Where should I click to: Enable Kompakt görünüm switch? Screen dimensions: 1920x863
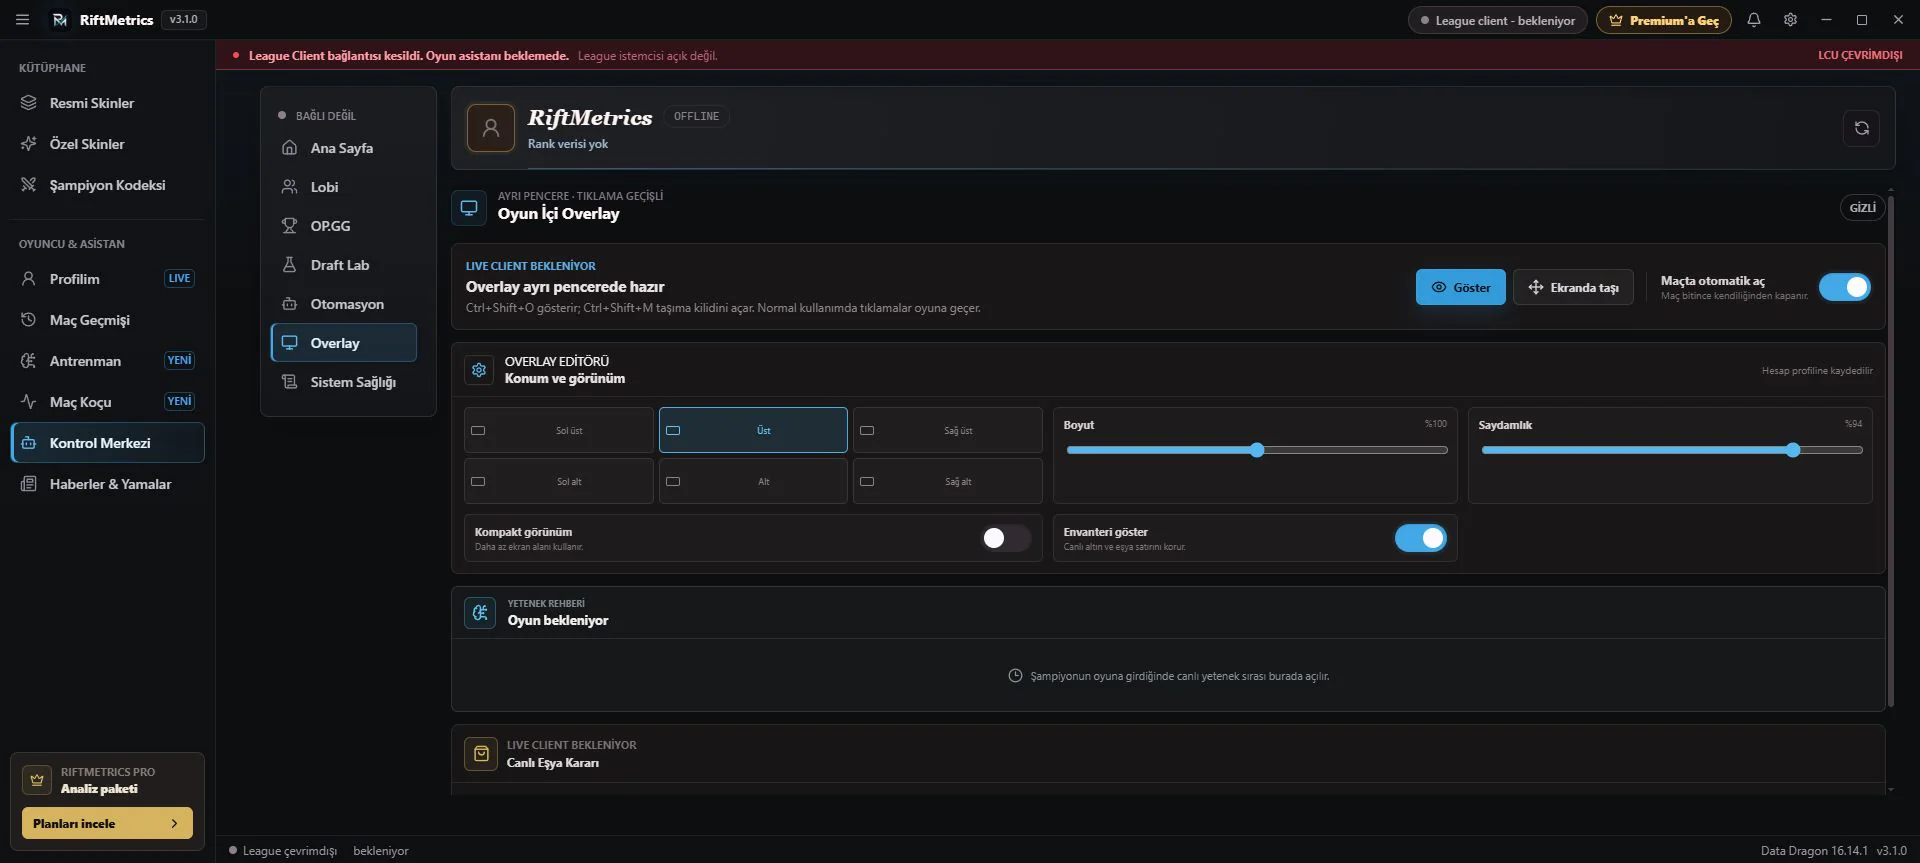click(x=1006, y=538)
